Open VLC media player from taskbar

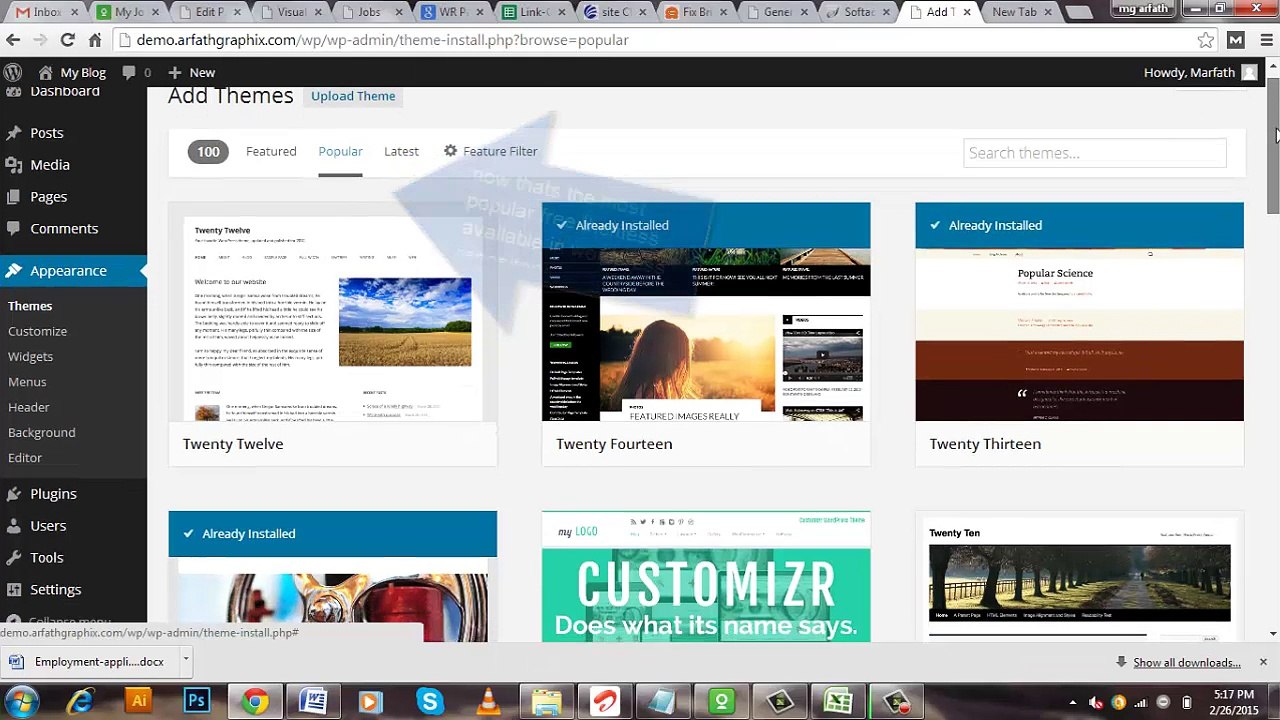tap(488, 702)
